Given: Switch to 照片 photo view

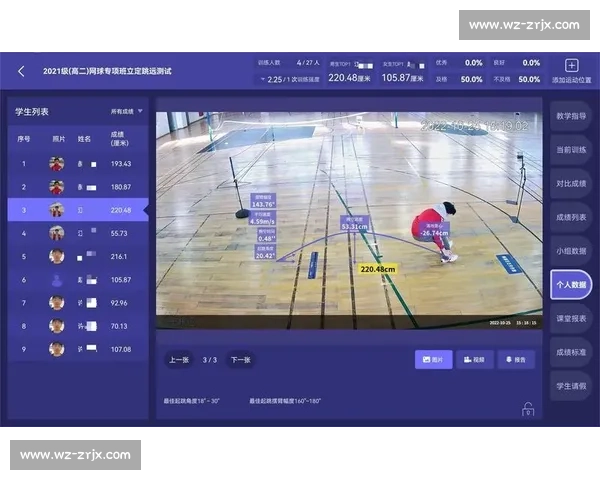Looking at the screenshot, I should click(x=433, y=359).
